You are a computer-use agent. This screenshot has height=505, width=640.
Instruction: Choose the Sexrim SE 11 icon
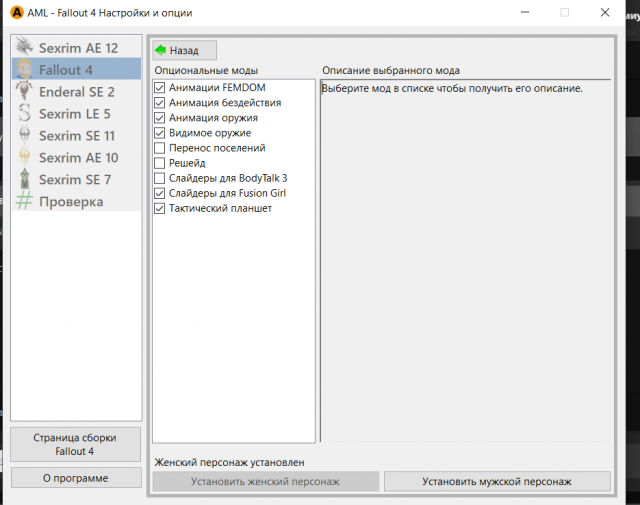pos(25,136)
